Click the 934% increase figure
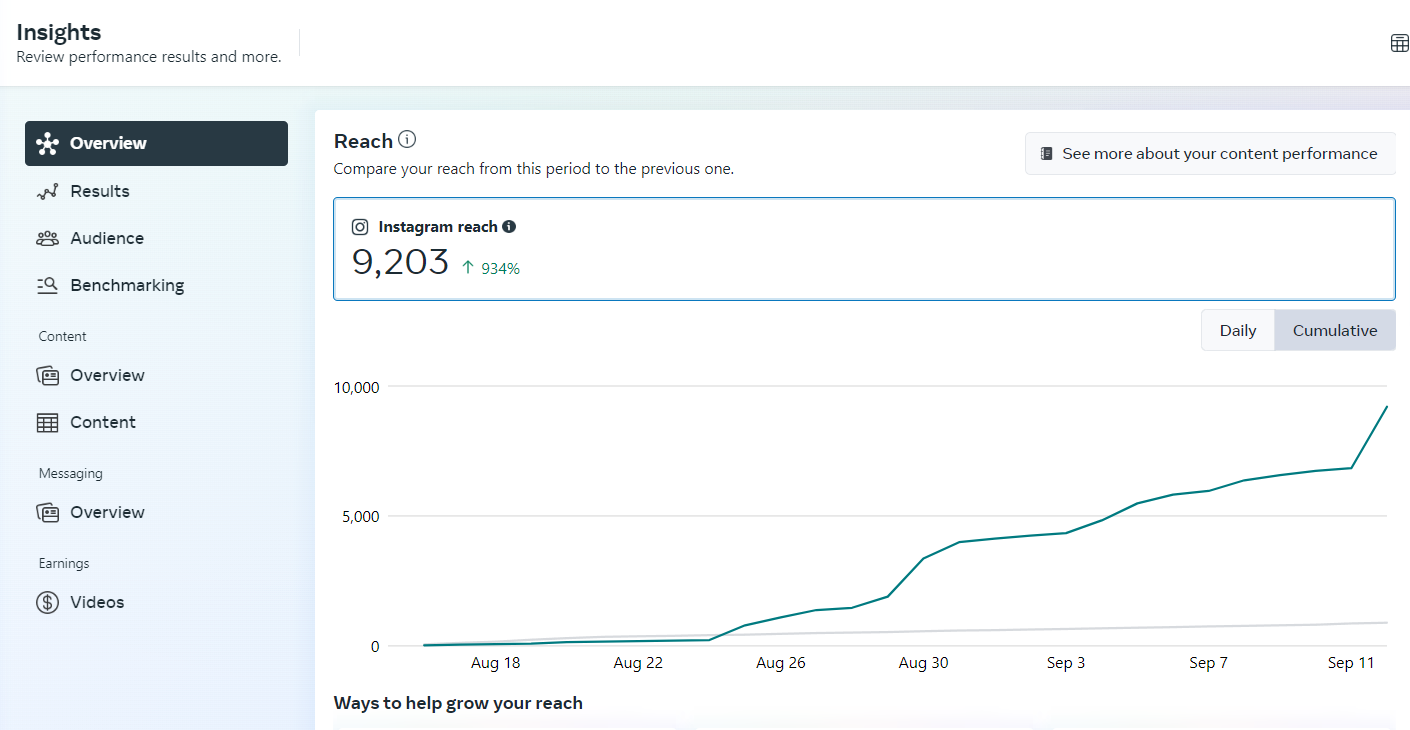 pyautogui.click(x=500, y=268)
